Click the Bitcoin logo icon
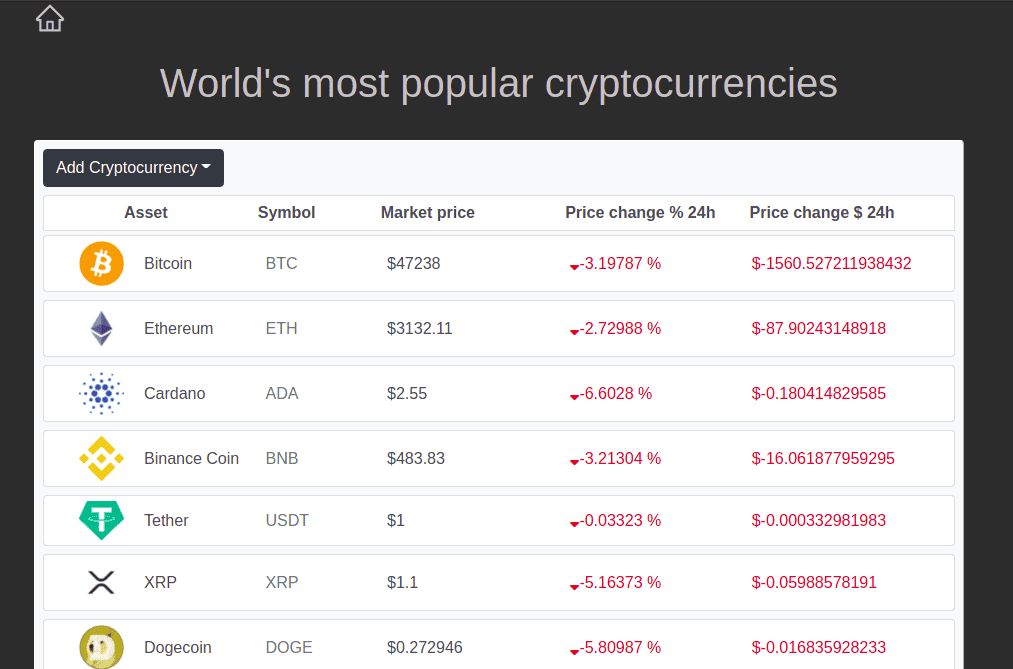This screenshot has width=1013, height=669. point(101,263)
